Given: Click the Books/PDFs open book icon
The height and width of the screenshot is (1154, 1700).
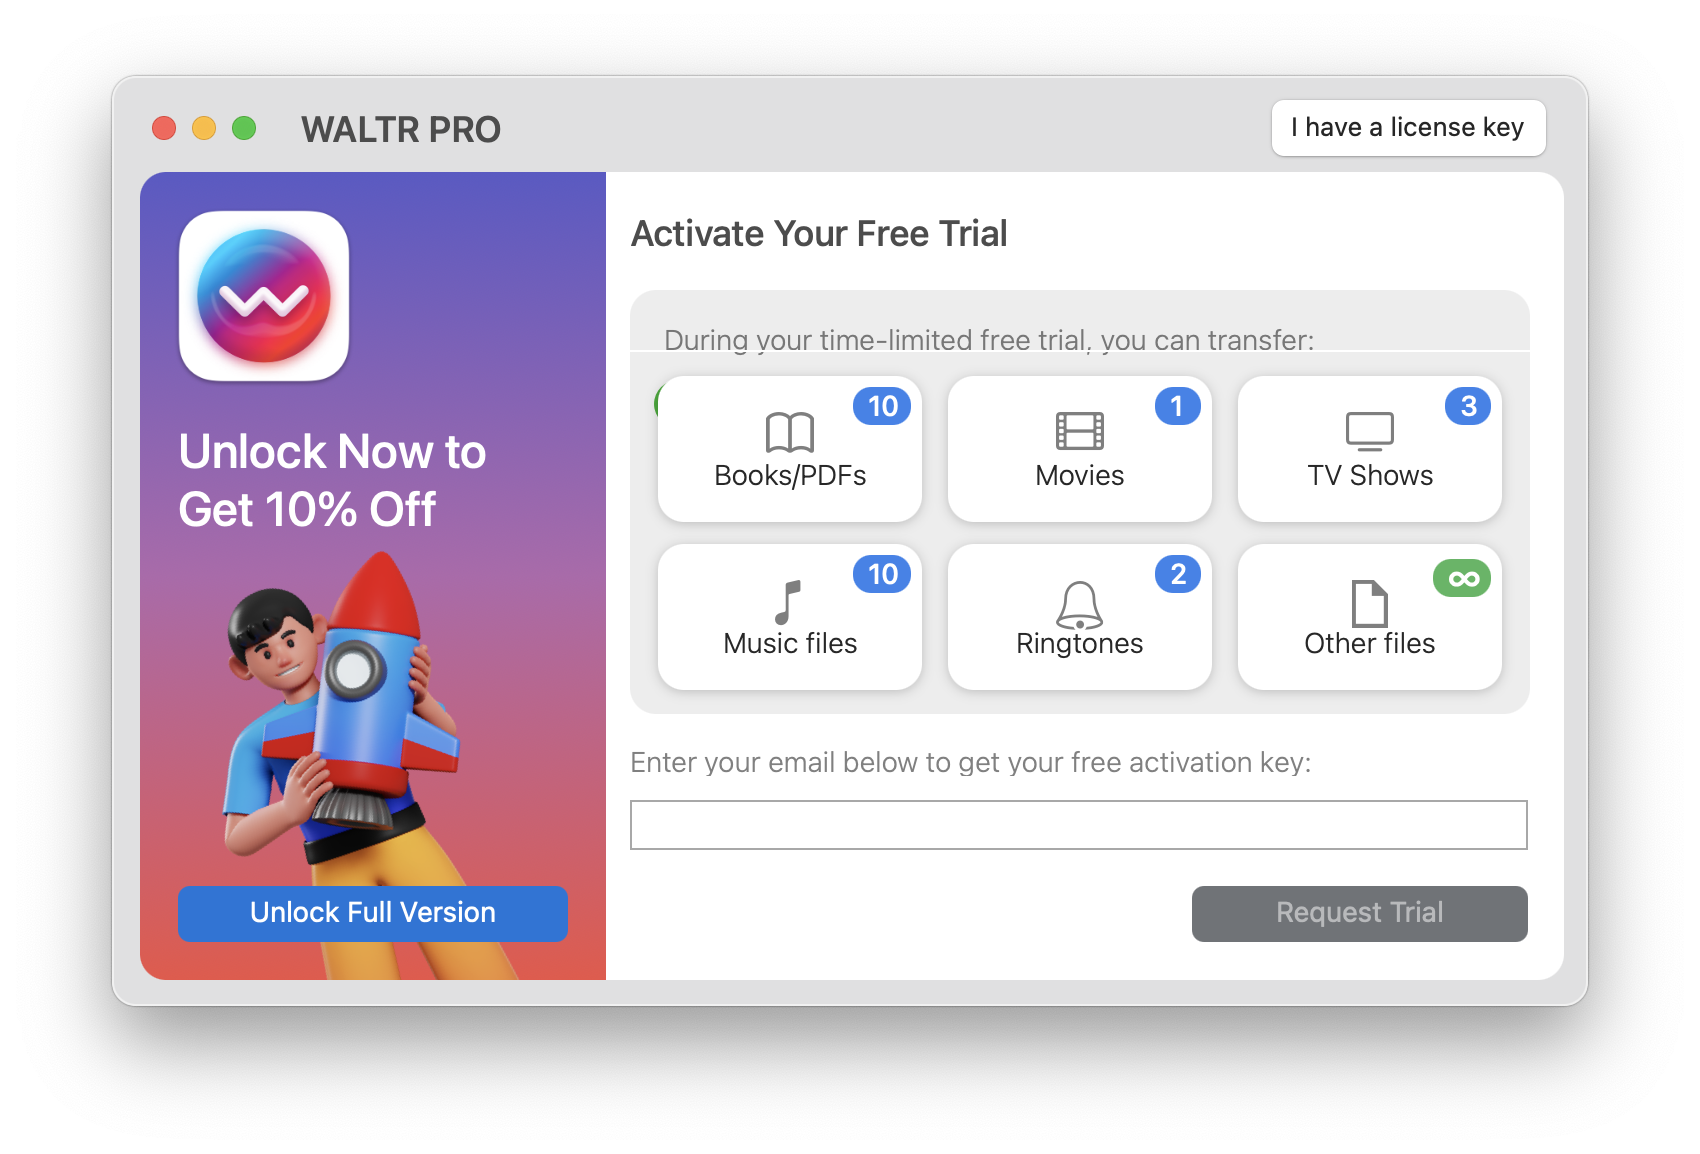Looking at the screenshot, I should pos(790,432).
